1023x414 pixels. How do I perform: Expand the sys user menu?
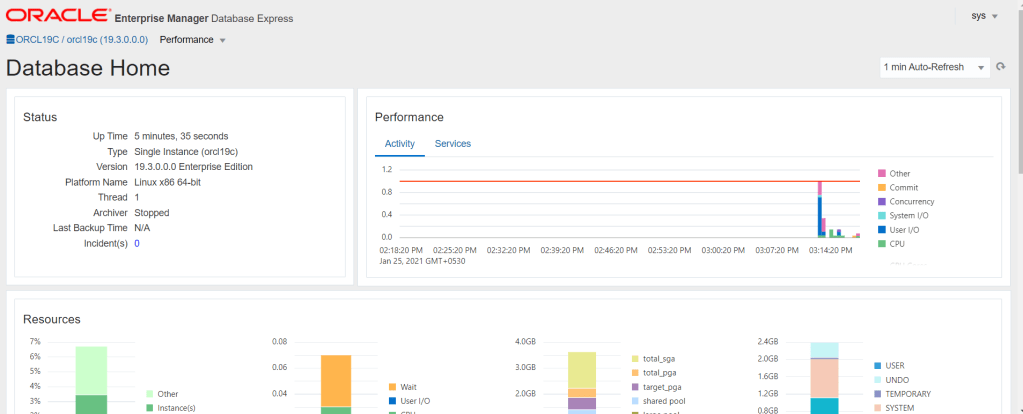[x=985, y=16]
